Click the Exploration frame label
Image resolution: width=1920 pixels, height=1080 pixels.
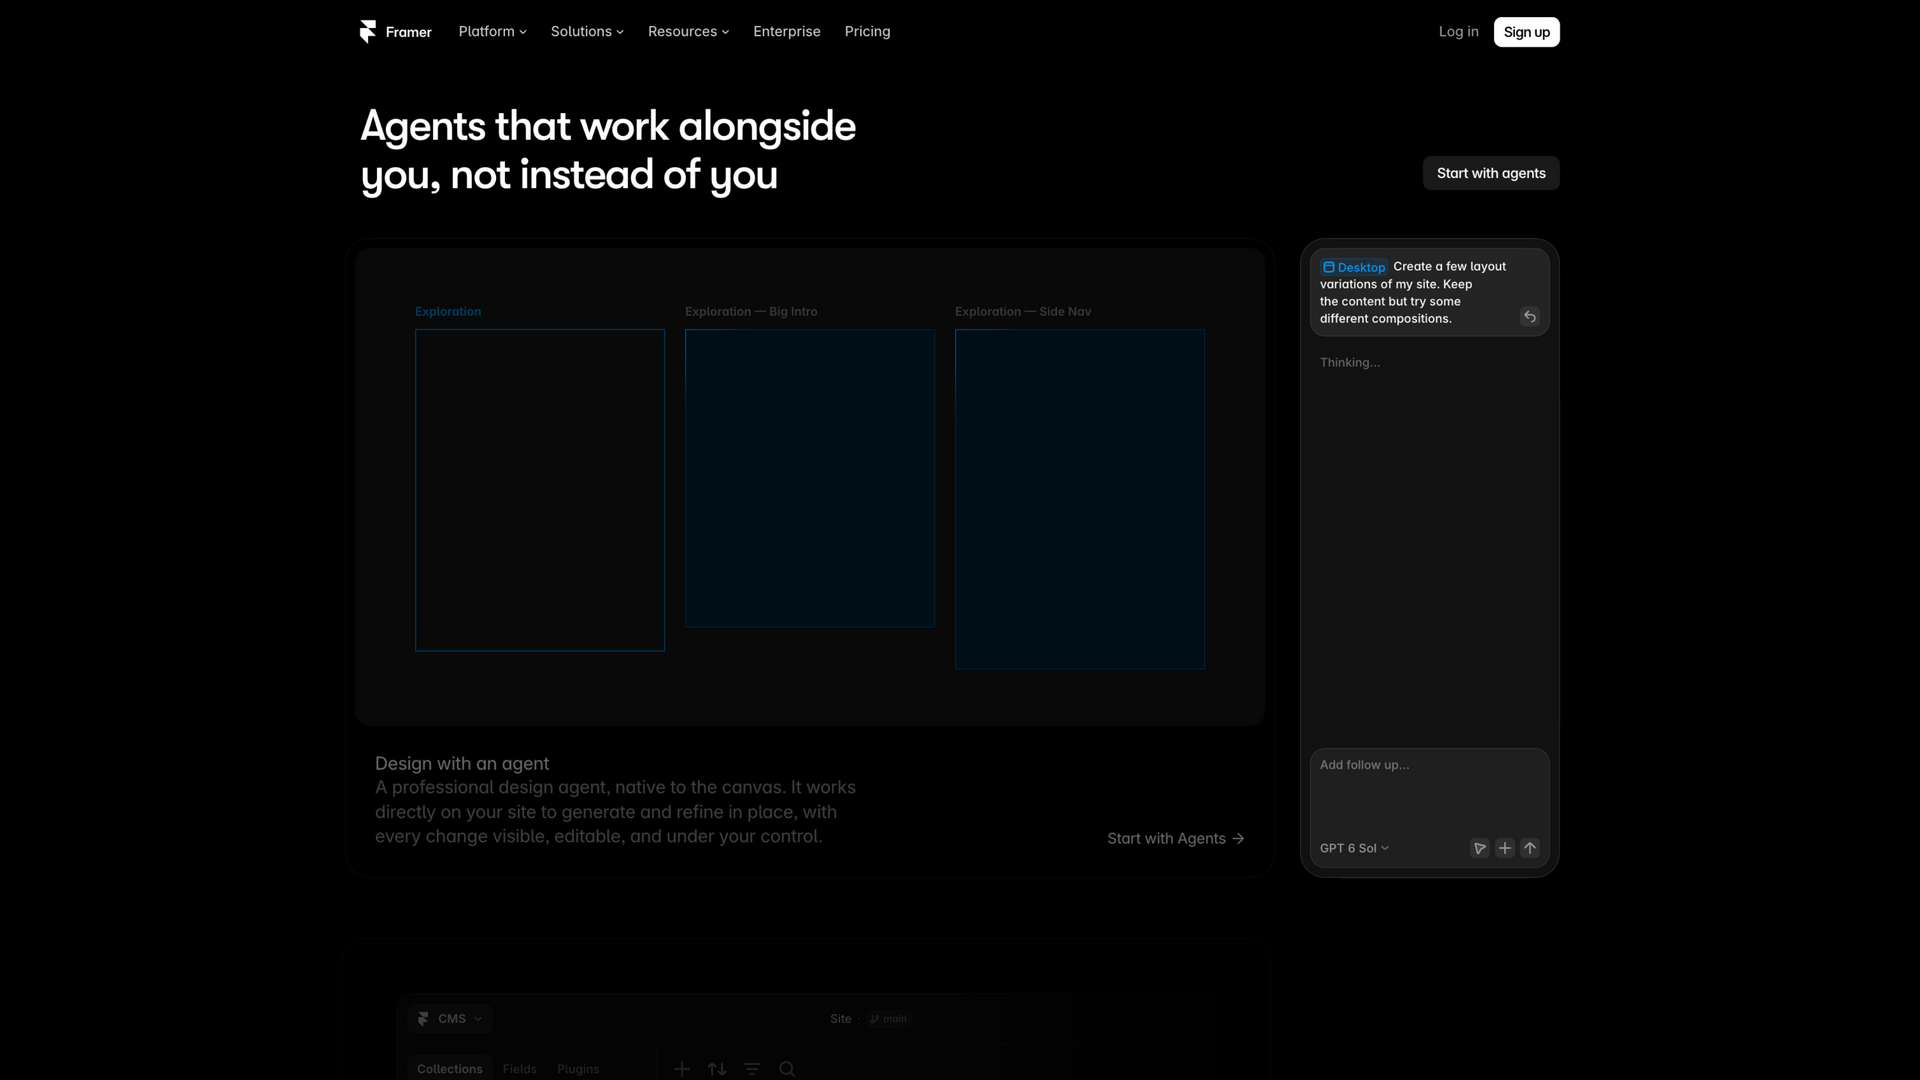coord(448,312)
